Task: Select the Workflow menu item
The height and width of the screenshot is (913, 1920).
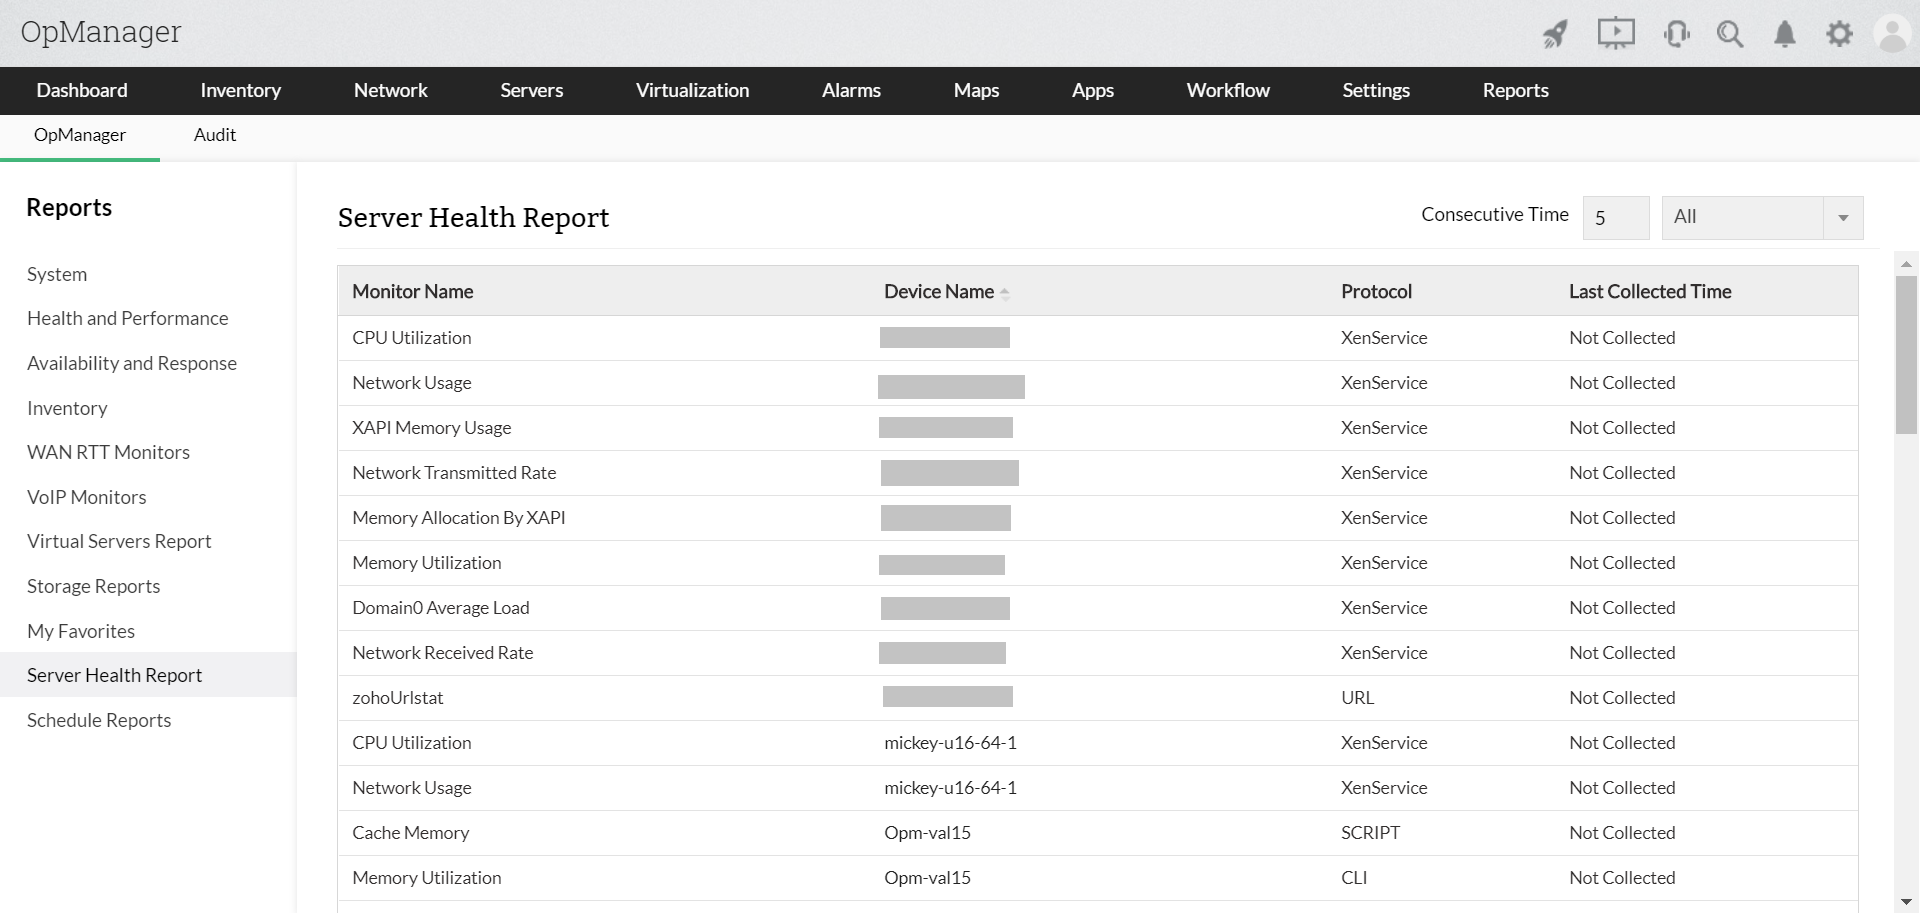Action: [1227, 90]
